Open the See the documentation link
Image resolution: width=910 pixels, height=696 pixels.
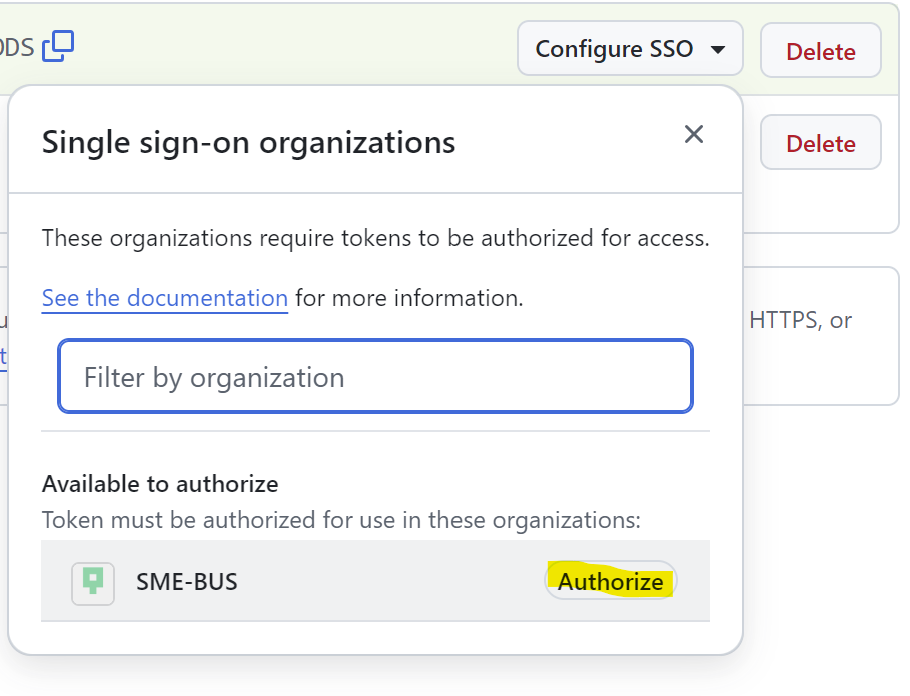click(165, 298)
